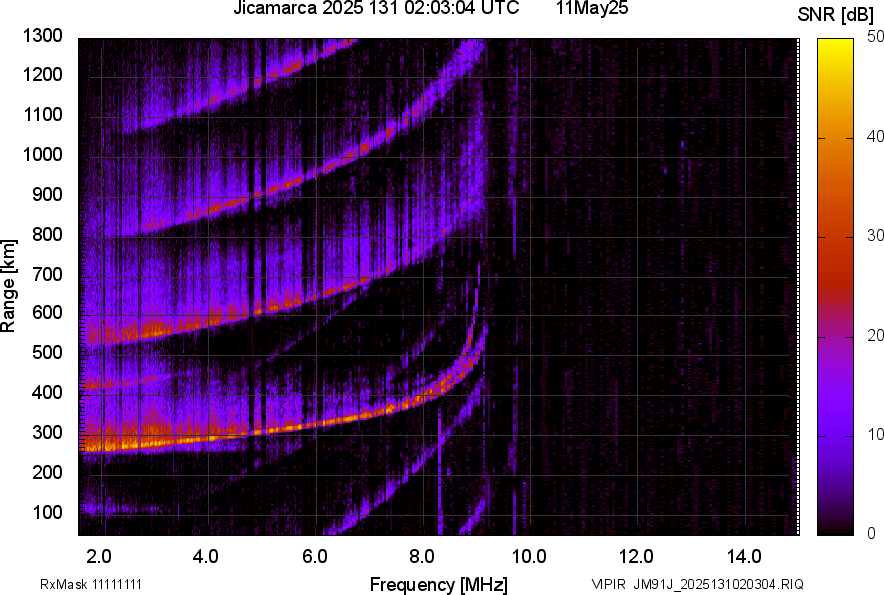Click the frequency tick label '4.0'
This screenshot has width=884, height=595.
pos(206,557)
